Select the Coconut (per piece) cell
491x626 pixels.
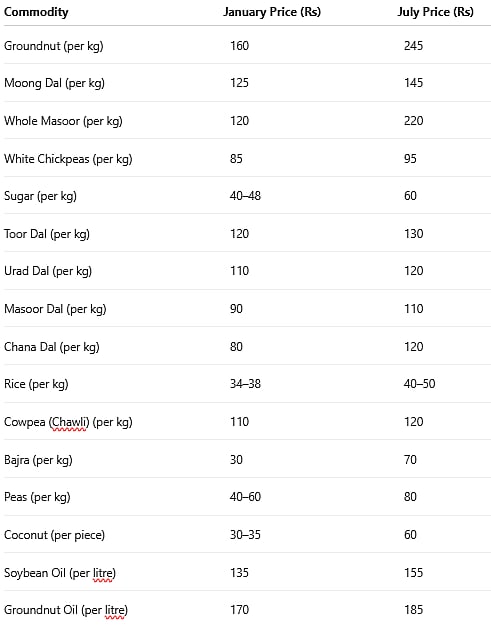(54, 535)
